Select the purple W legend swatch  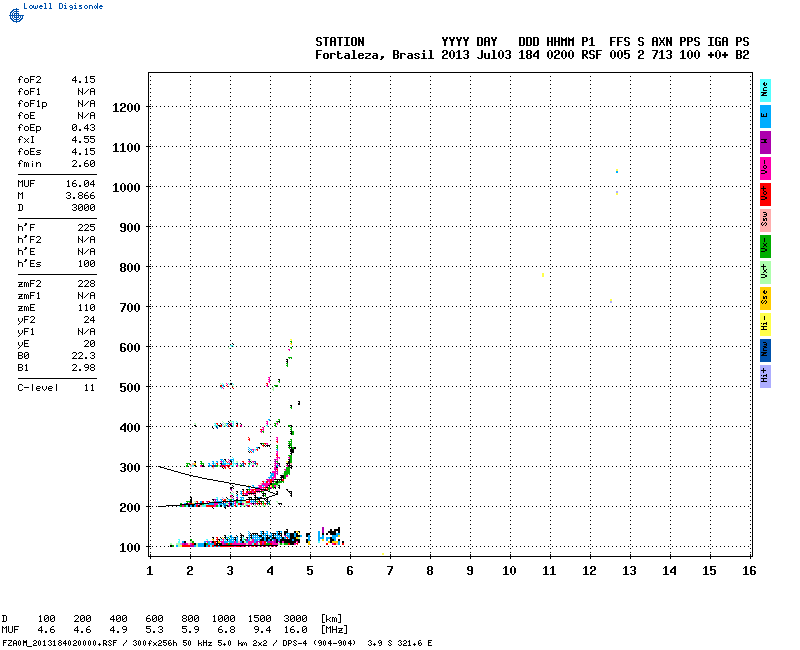765,142
